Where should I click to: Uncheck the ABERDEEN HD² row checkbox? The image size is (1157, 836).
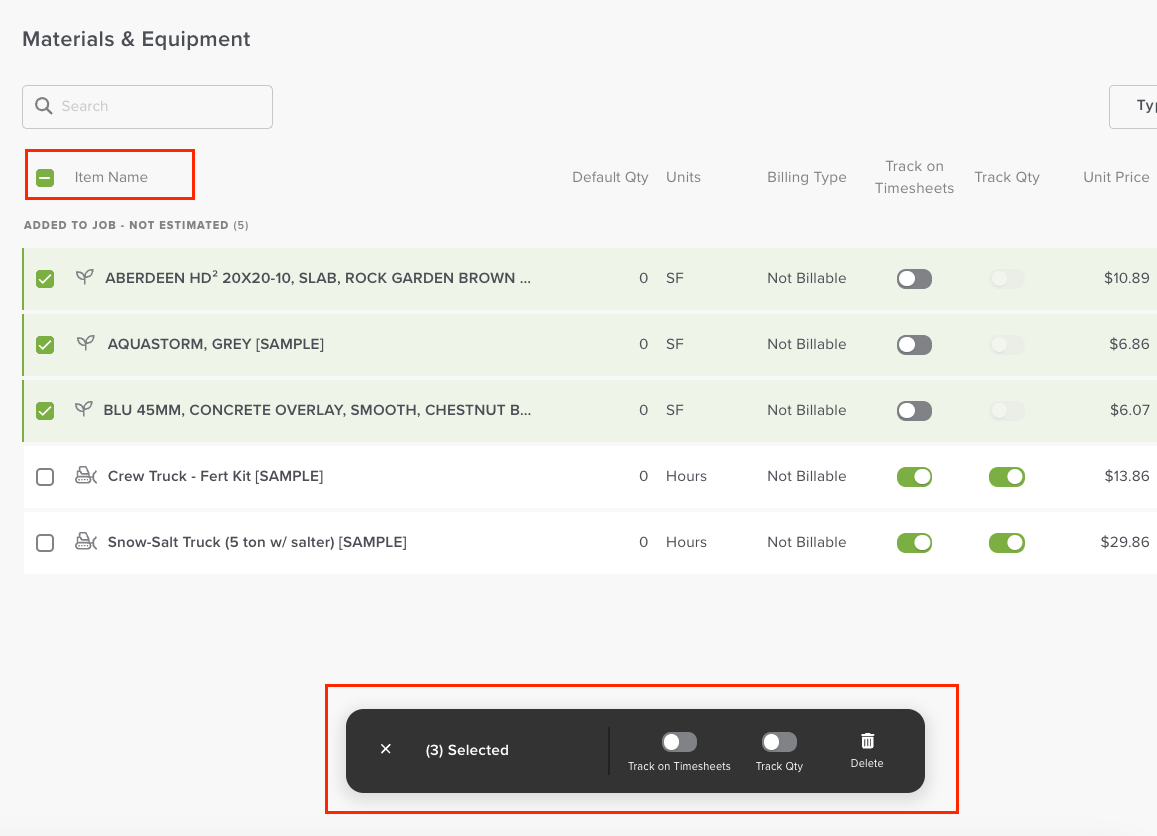pyautogui.click(x=45, y=279)
